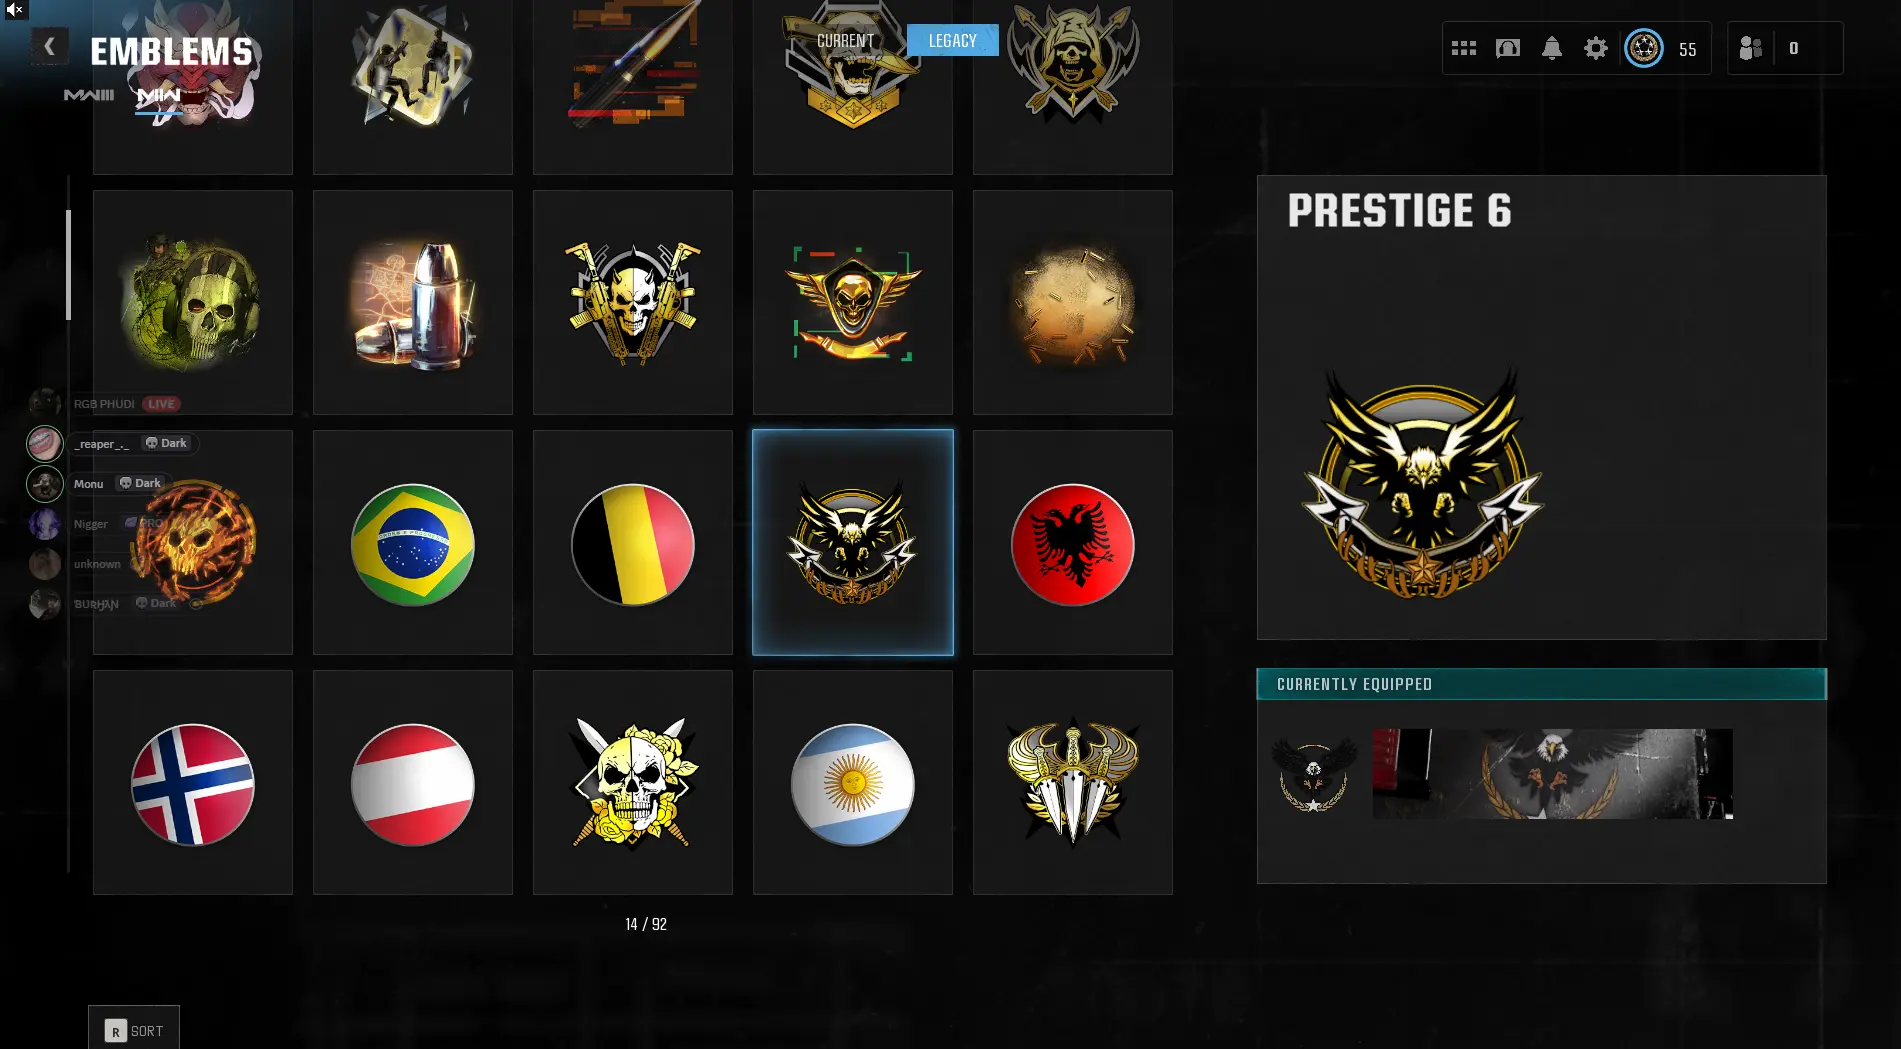Select the Prestige 6 eagle emblem tile
The width and height of the screenshot is (1901, 1049).
[x=853, y=543]
